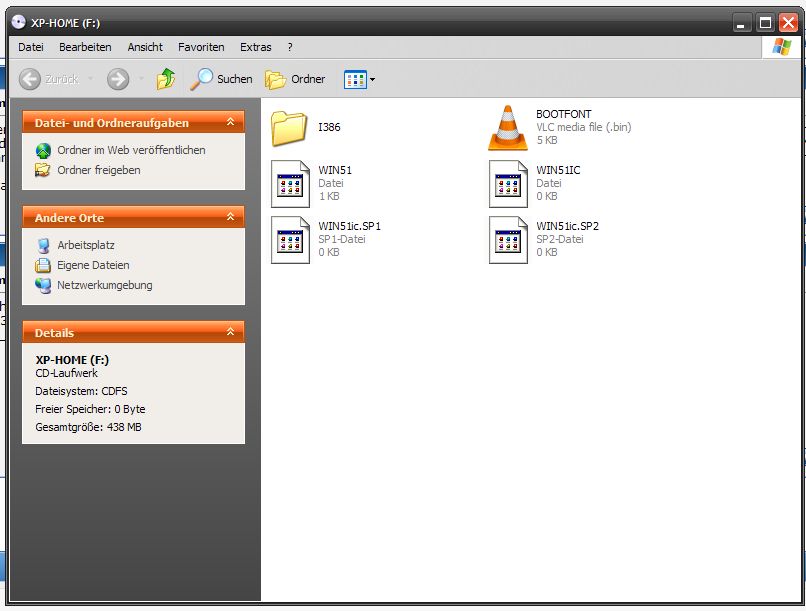Click the Andere Orte header title
806x611 pixels.
pos(69,218)
